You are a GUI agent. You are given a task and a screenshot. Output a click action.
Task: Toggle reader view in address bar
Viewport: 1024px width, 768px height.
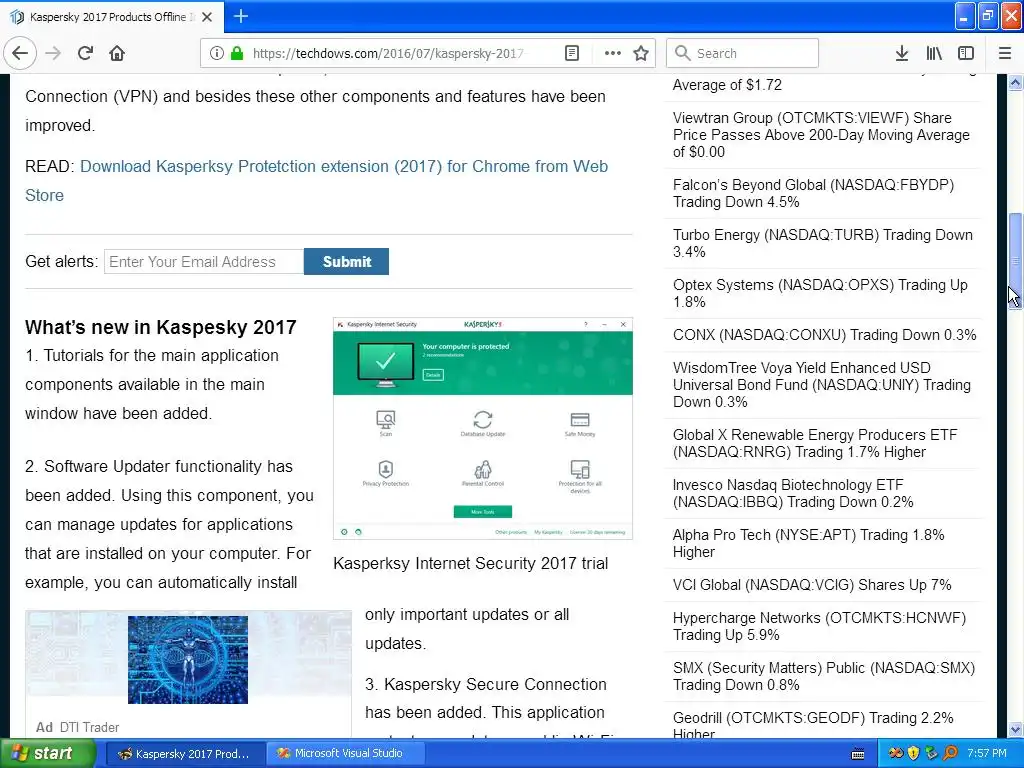pos(571,54)
